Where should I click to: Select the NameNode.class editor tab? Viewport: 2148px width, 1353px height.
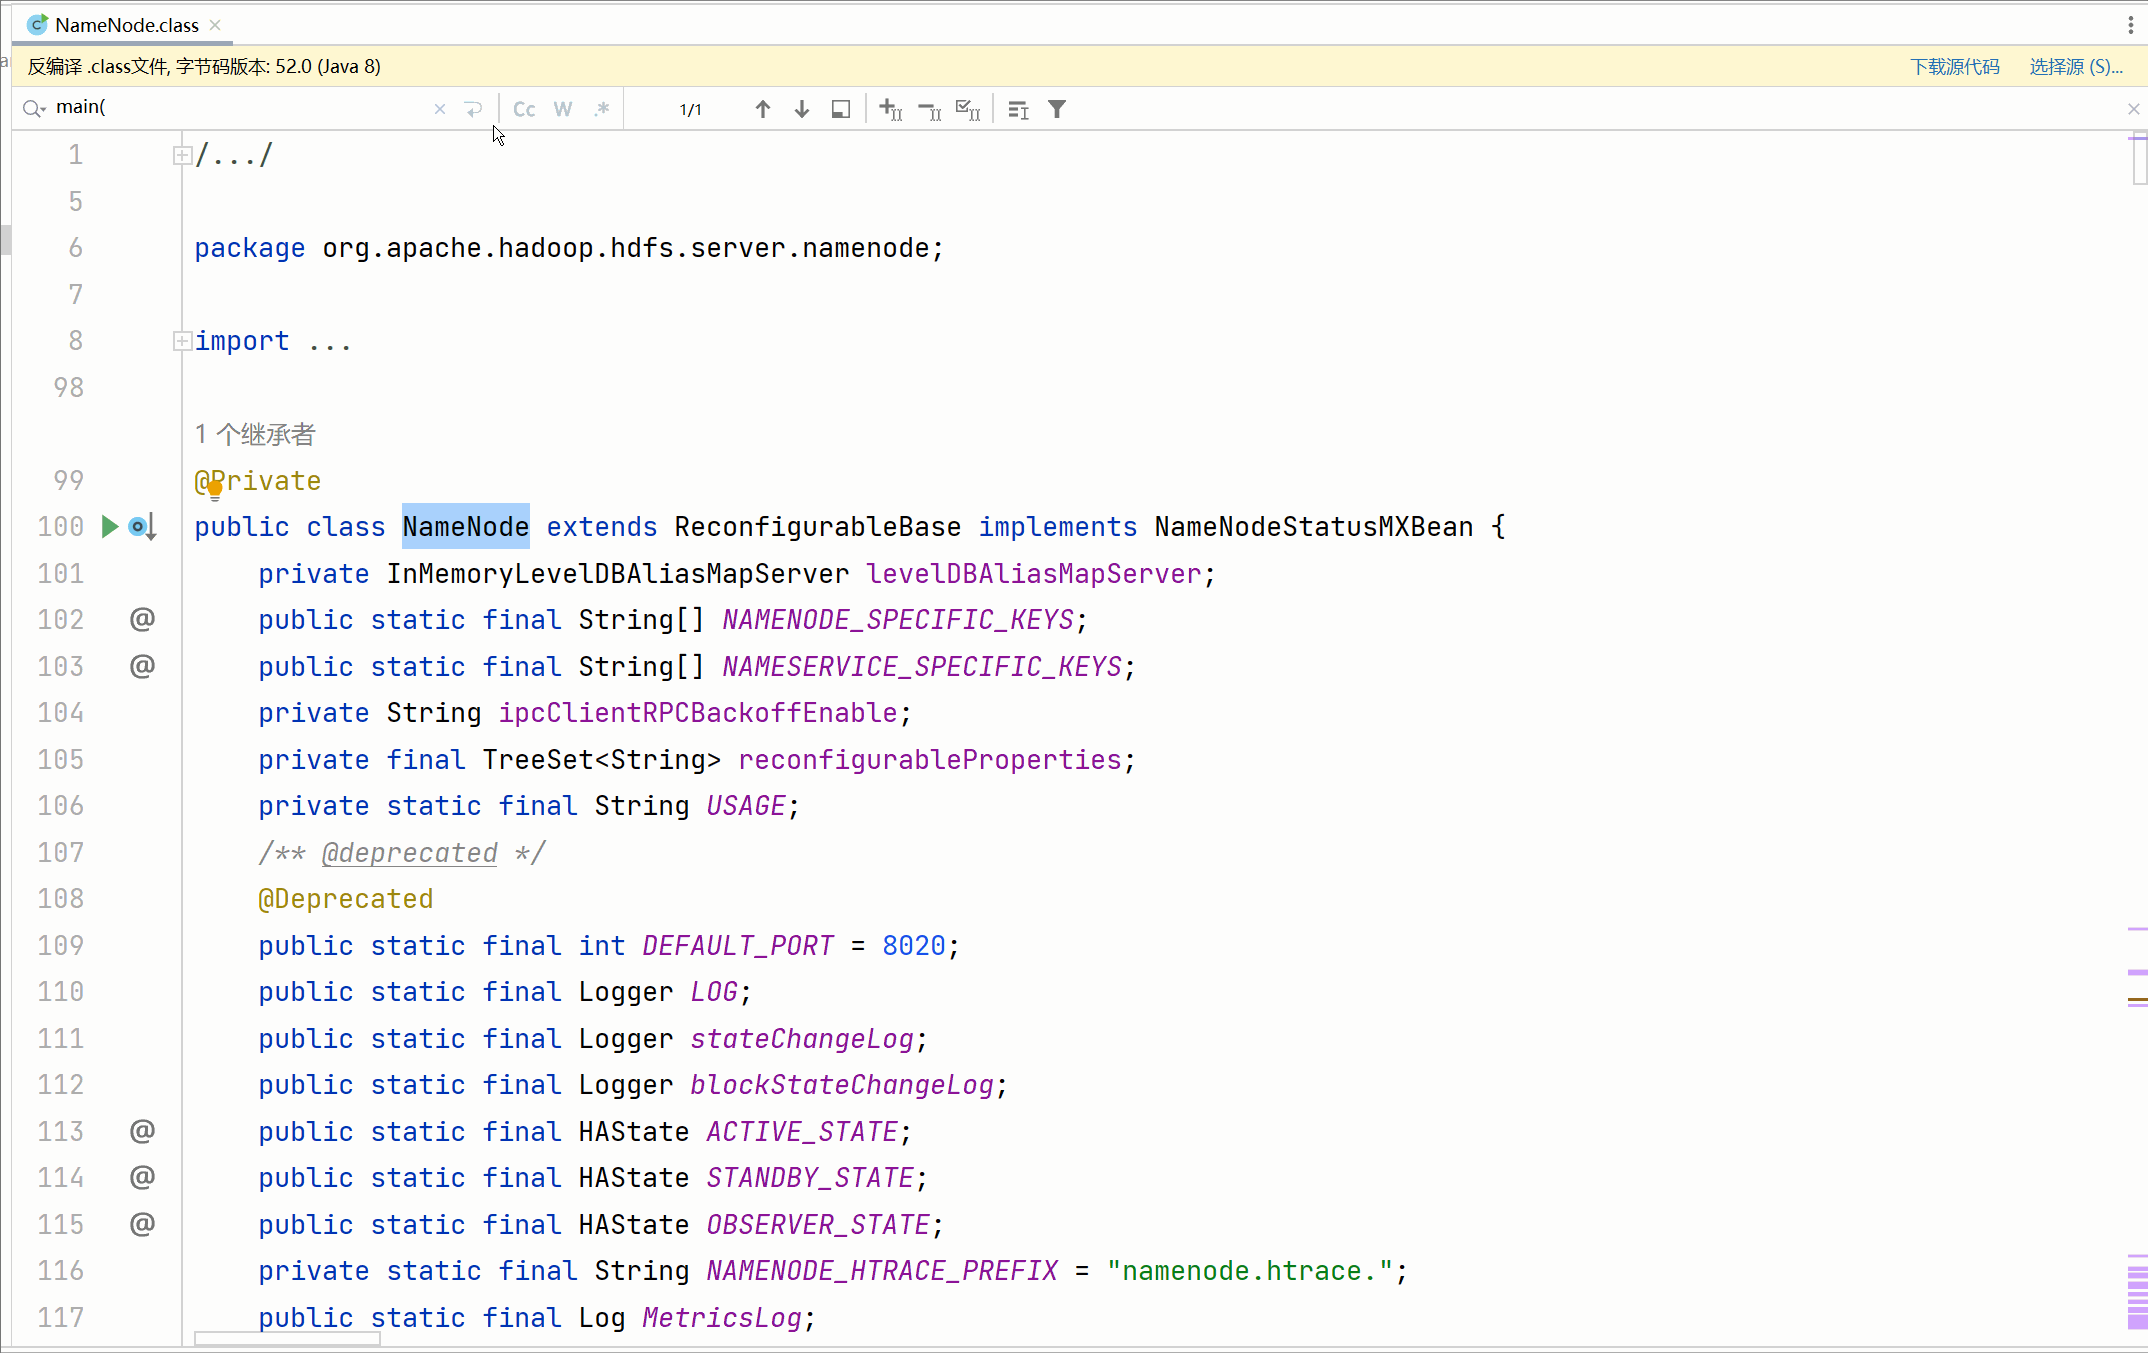click(126, 25)
